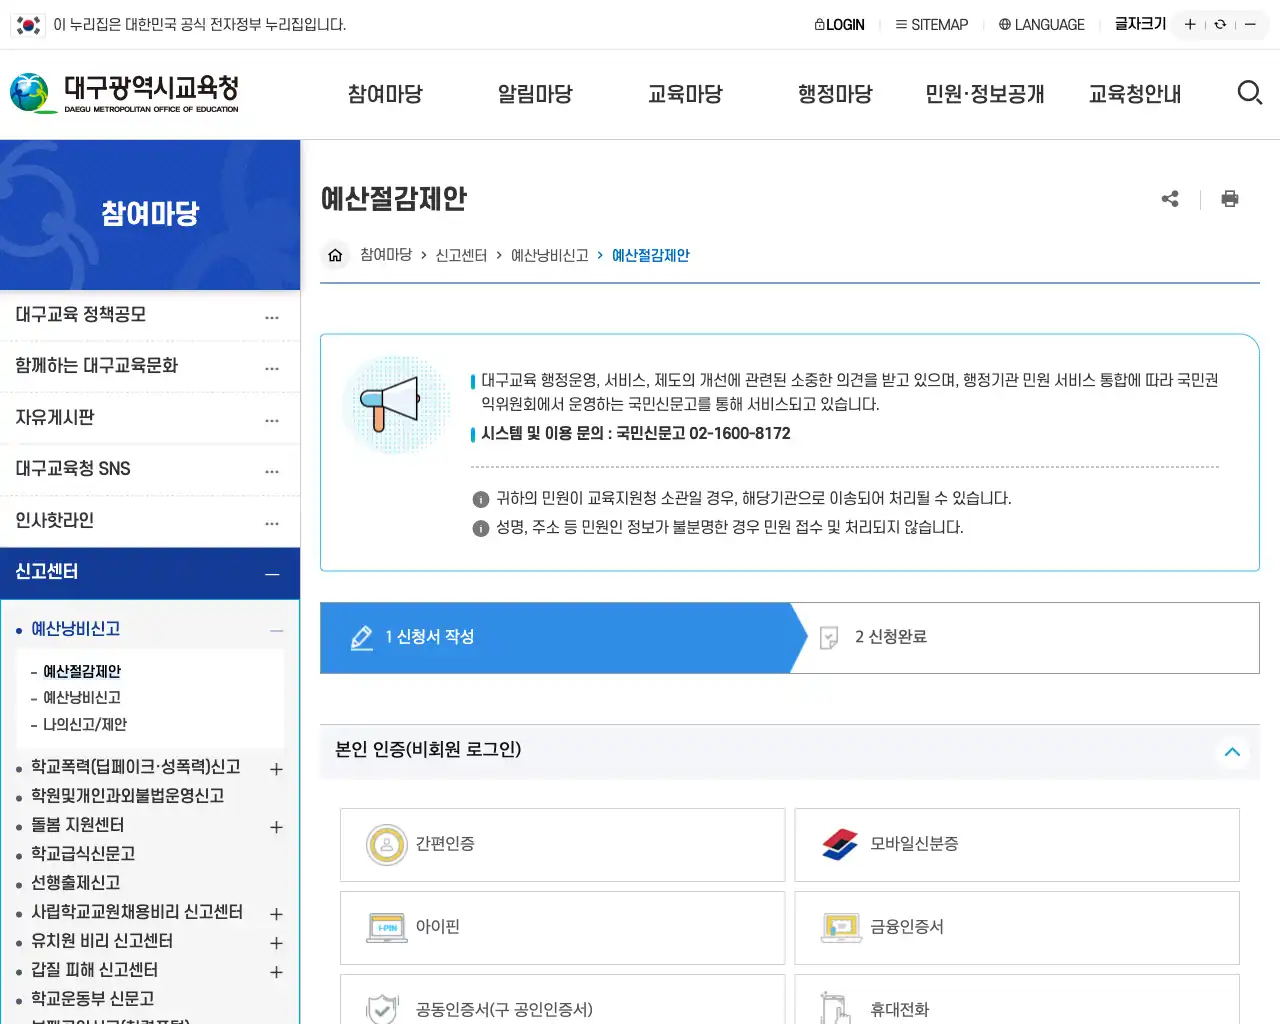
Task: Select the home icon in the breadcrumb
Action: [335, 256]
